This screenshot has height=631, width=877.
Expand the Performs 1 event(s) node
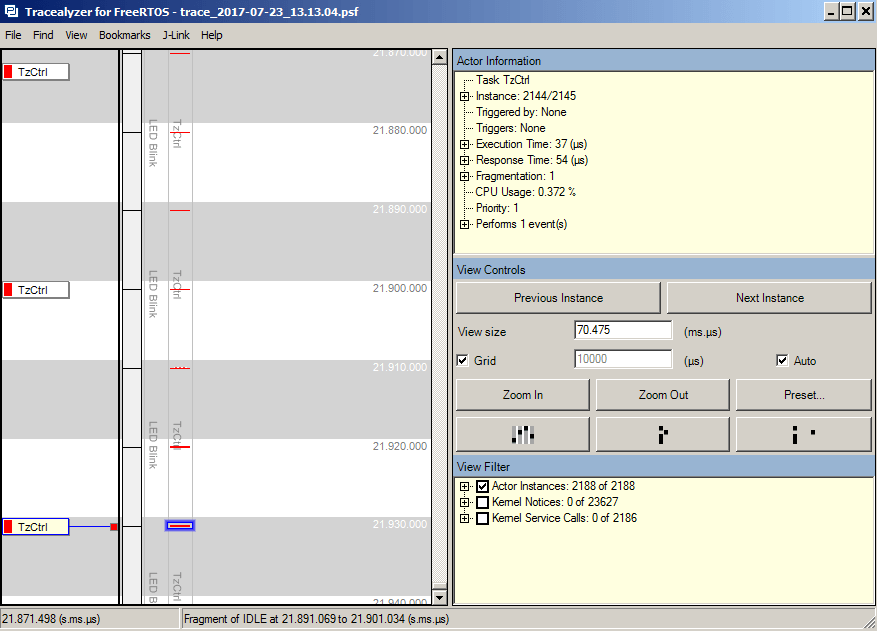pyautogui.click(x=464, y=224)
